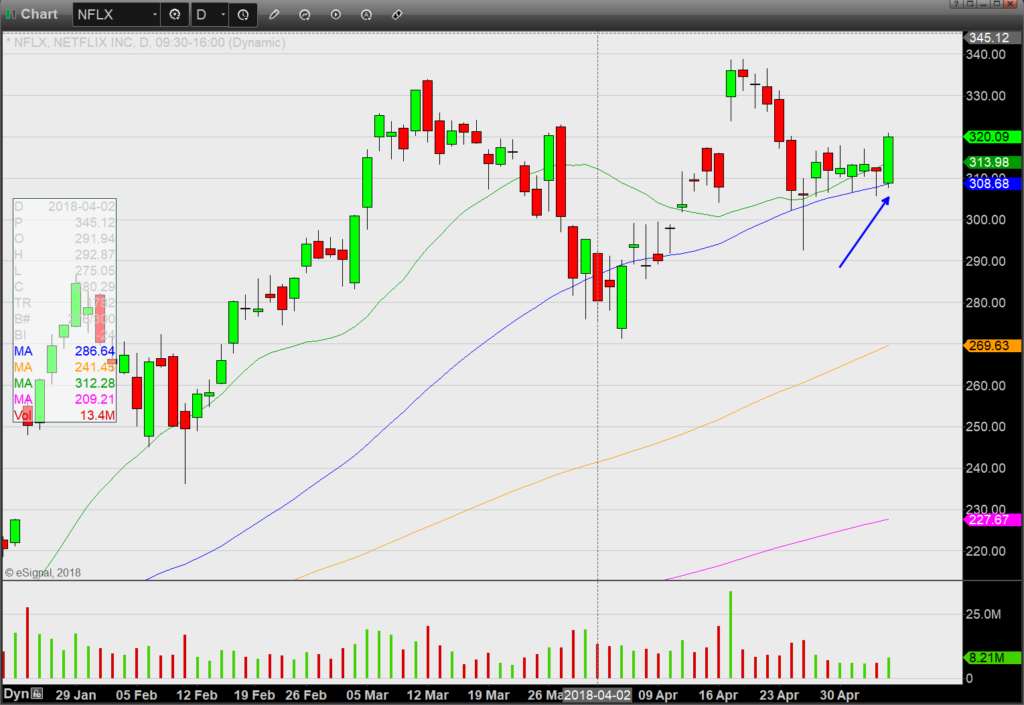
Task: Click the pop-out window icon beside help
Action: (x=970, y=4)
